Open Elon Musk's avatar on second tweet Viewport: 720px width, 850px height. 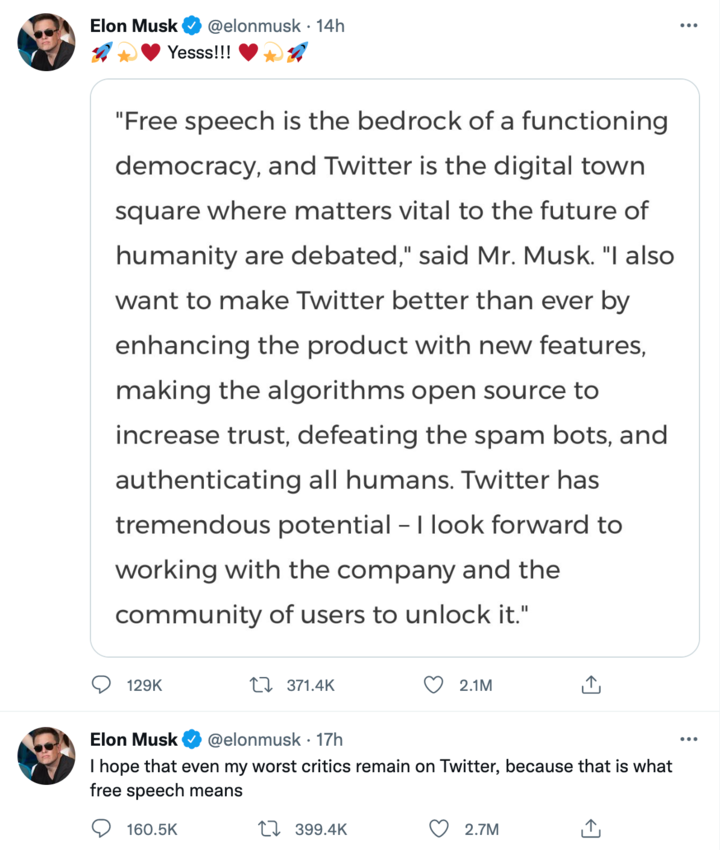(x=46, y=756)
